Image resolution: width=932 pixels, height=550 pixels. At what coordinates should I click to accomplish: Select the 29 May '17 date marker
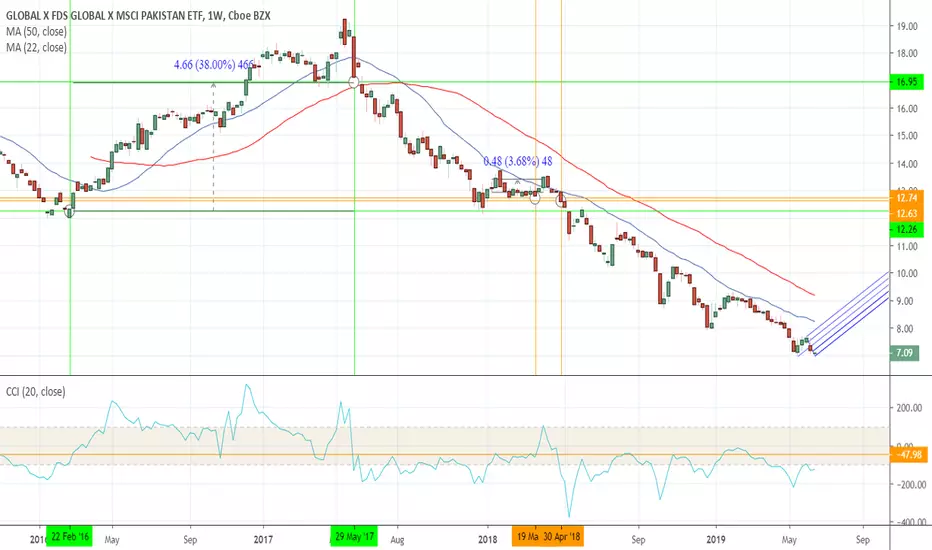354,537
